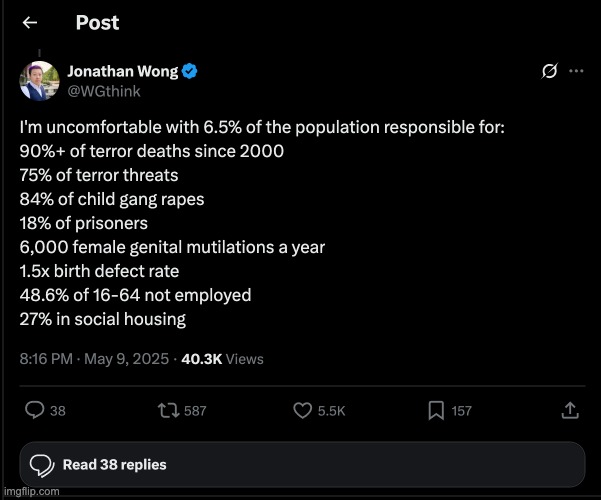Click the post body text
The image size is (601, 500).
200,223
